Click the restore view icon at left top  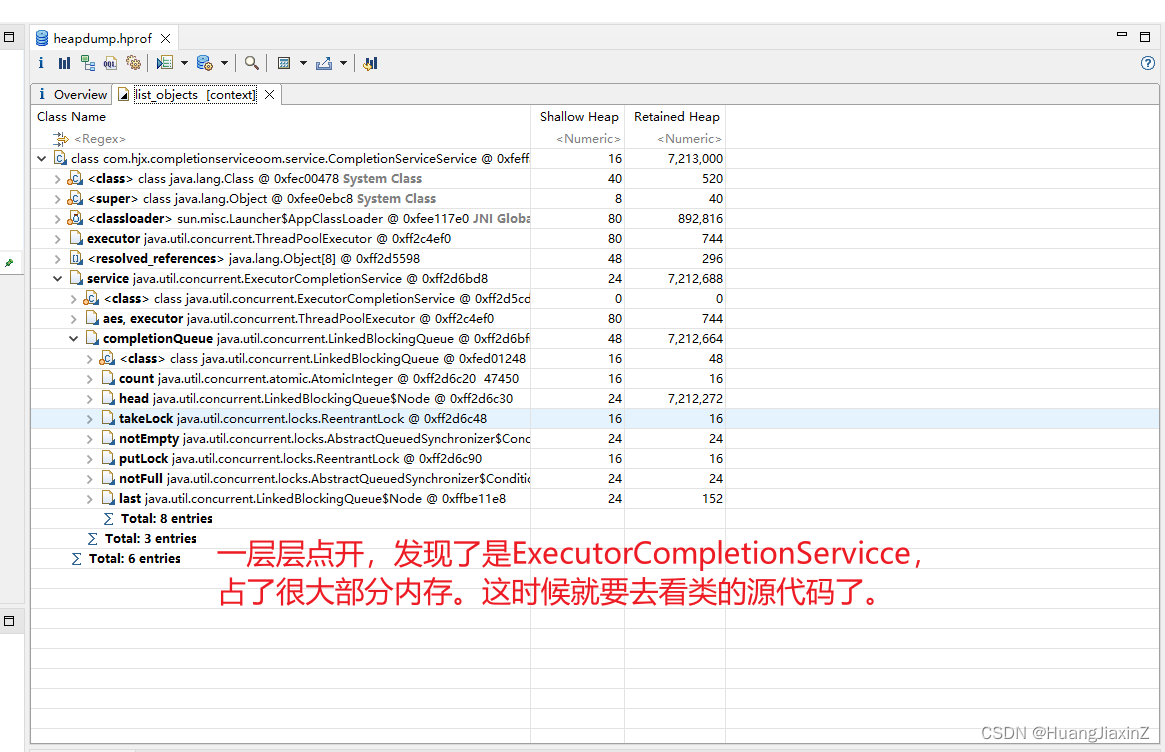(x=9, y=36)
